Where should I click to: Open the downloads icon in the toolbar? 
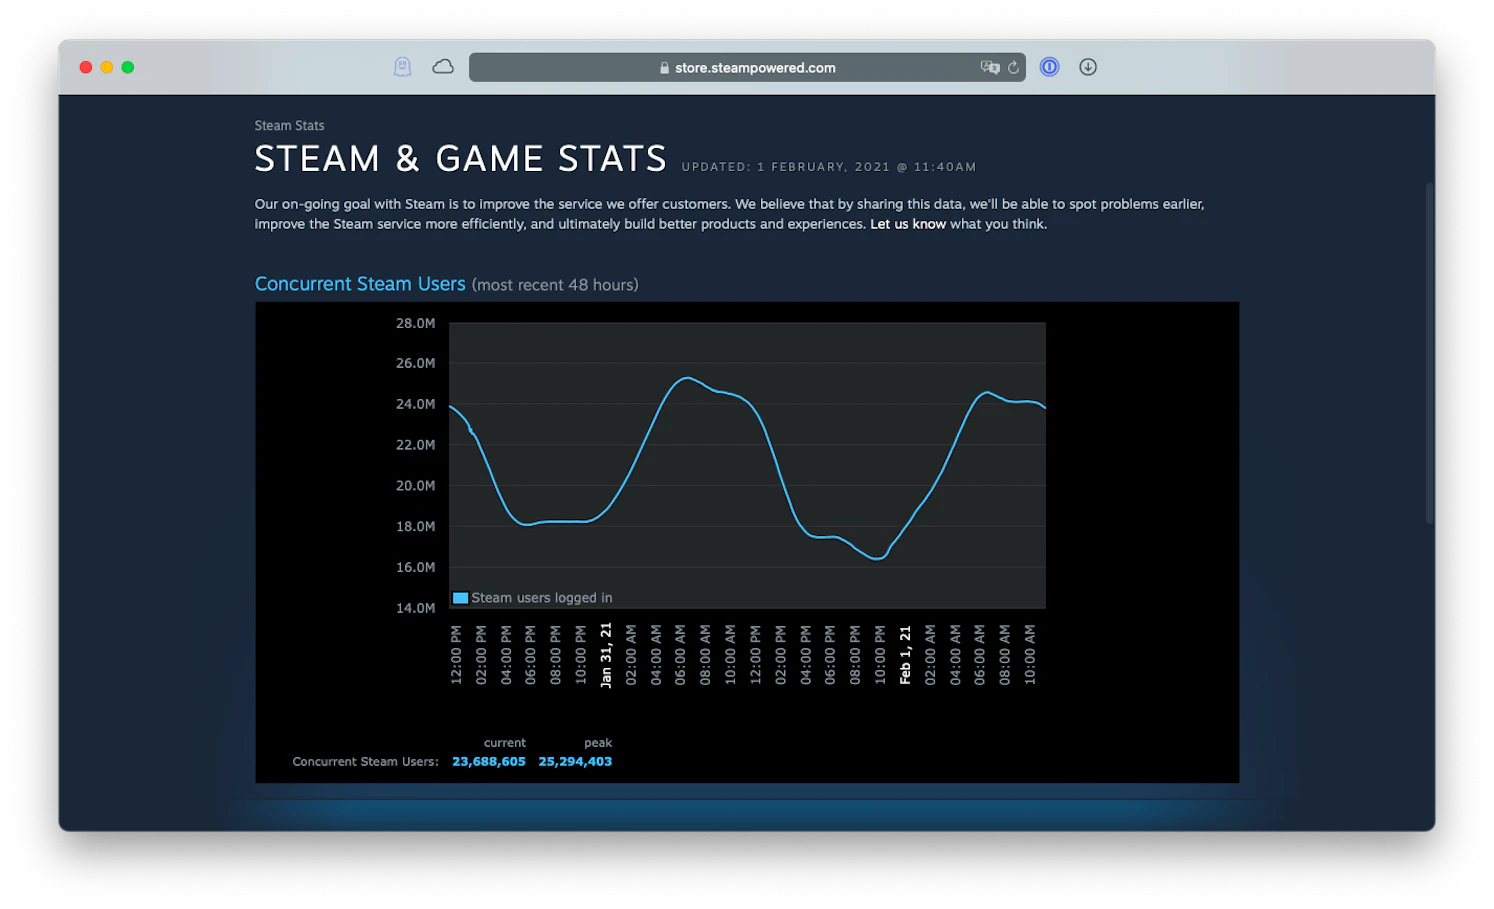pos(1088,67)
